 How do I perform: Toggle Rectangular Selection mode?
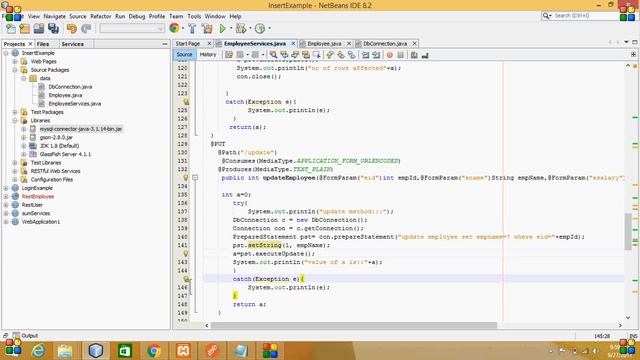316,55
